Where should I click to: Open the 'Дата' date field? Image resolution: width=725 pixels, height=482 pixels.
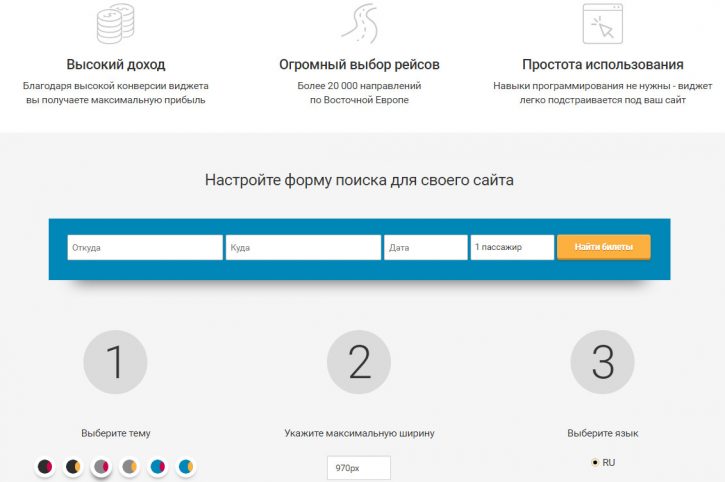425,247
